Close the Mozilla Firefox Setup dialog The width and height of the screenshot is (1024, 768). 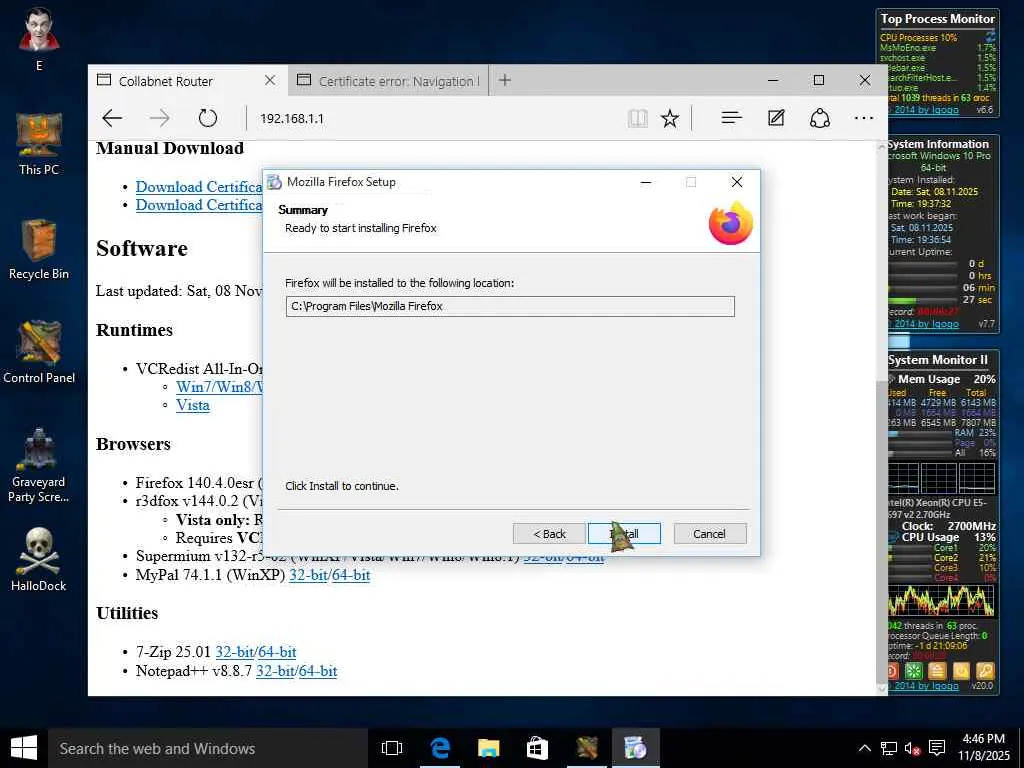[737, 182]
